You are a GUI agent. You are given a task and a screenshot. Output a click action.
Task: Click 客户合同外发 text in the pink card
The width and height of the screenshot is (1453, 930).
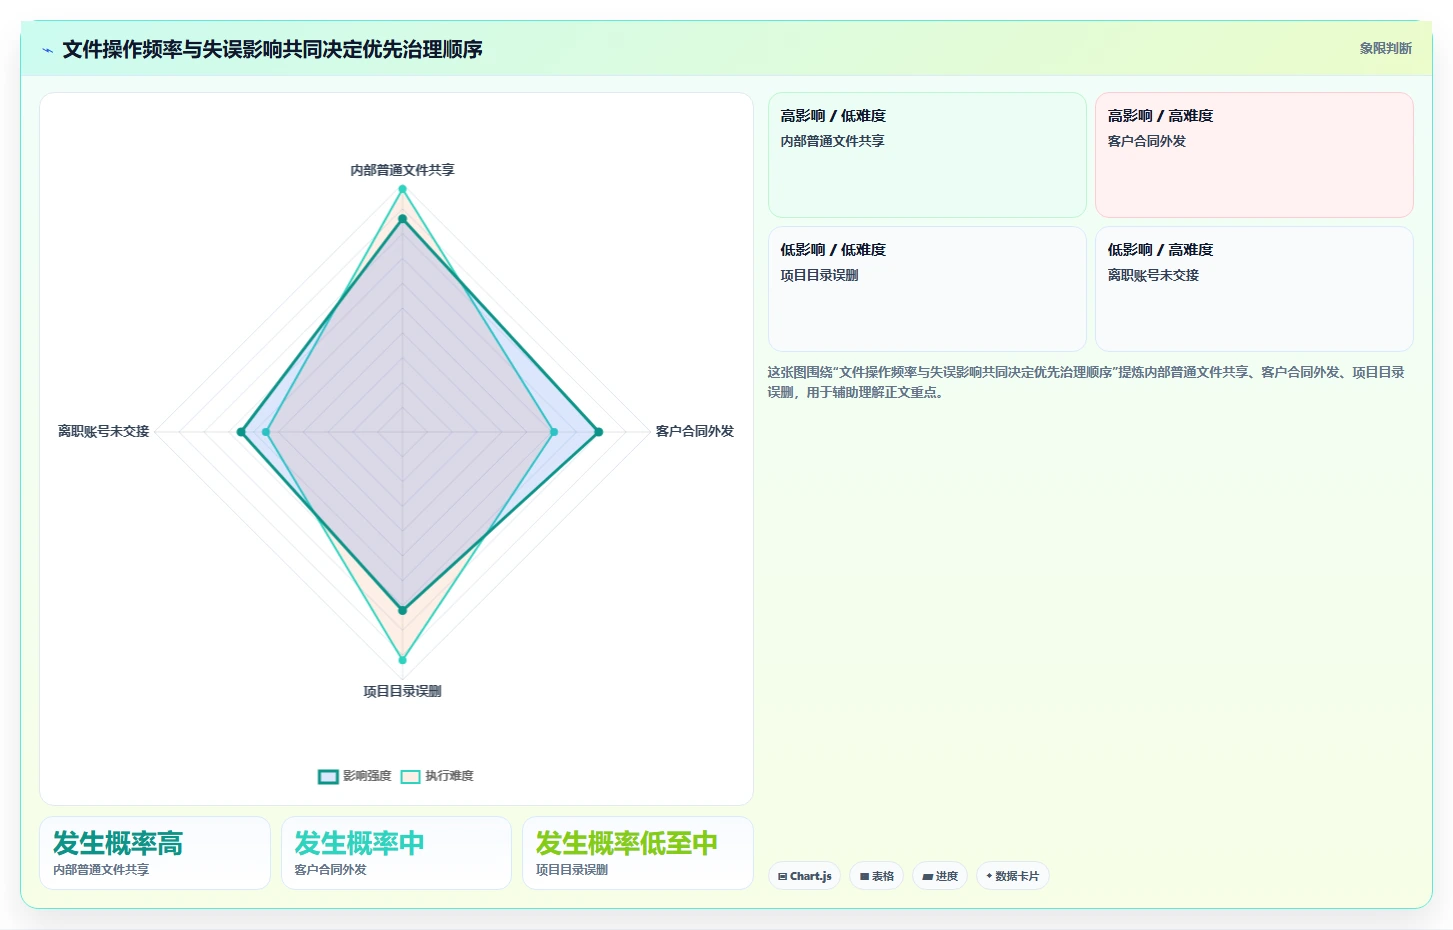pyautogui.click(x=1147, y=141)
